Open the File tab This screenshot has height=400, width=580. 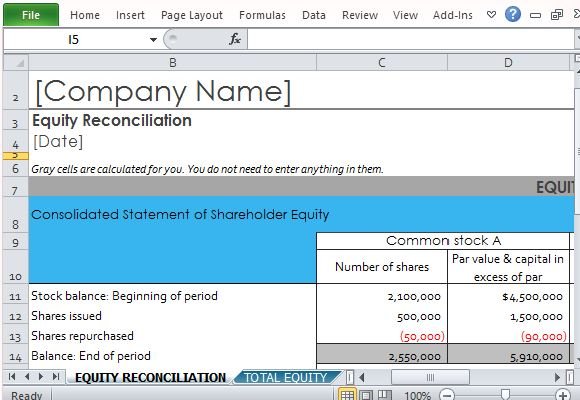point(31,15)
